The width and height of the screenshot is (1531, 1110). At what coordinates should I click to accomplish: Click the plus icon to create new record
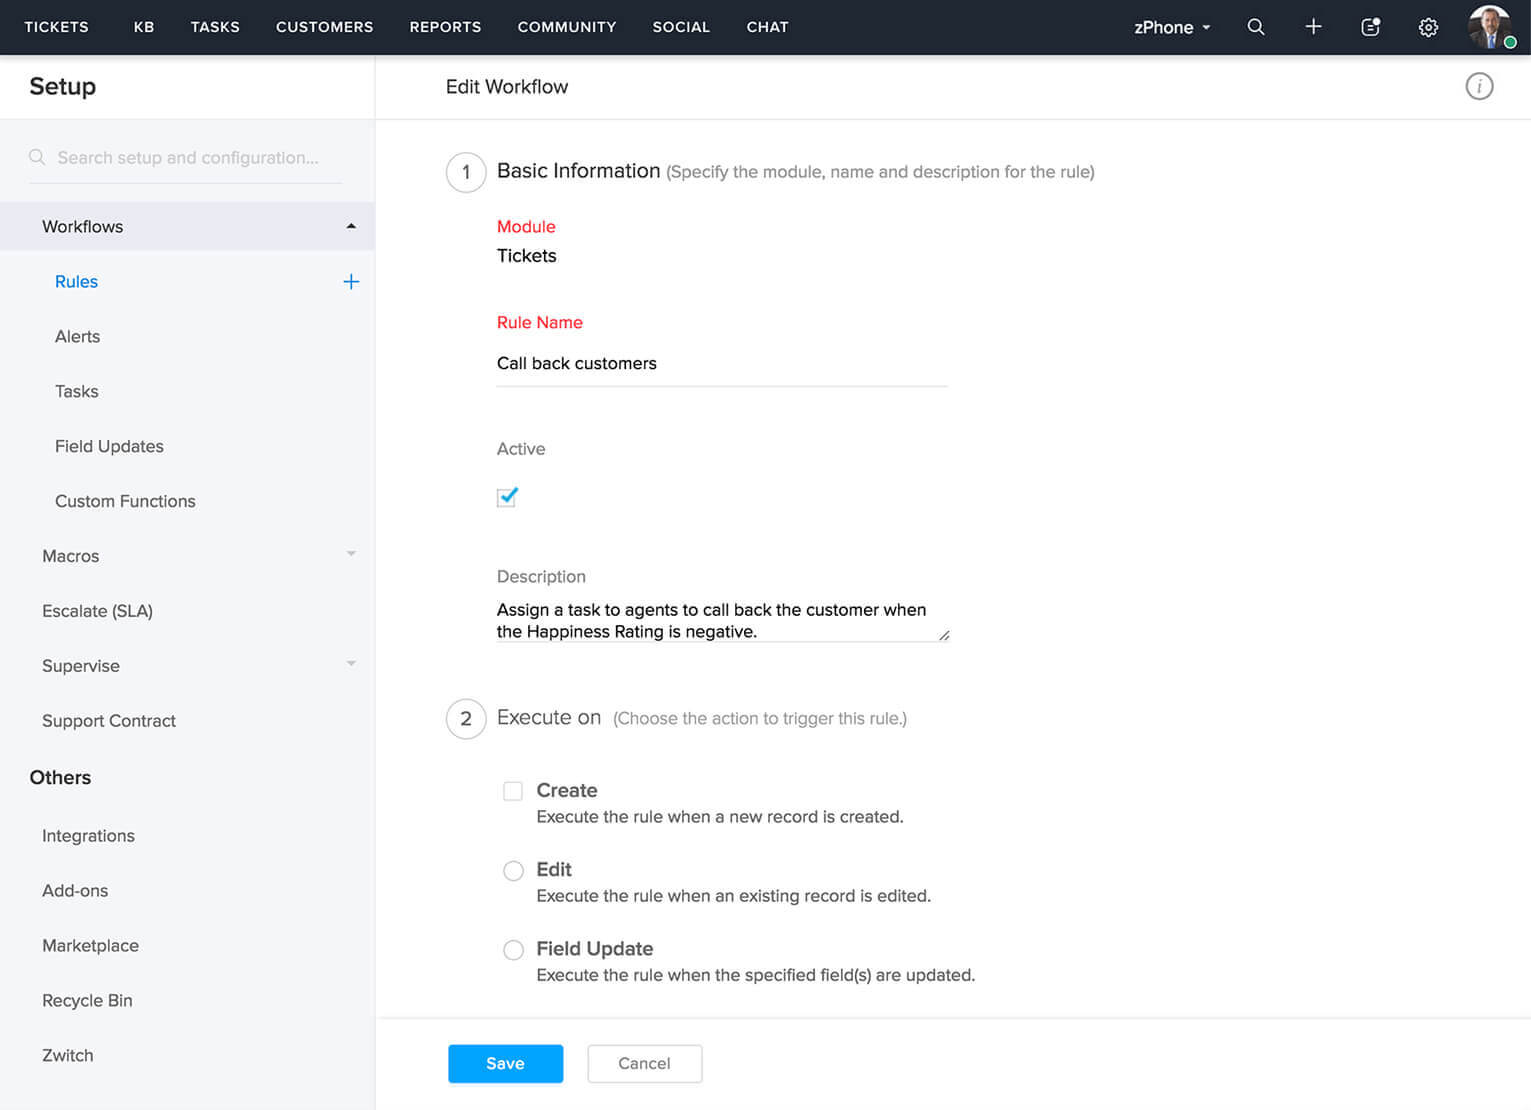[1313, 27]
